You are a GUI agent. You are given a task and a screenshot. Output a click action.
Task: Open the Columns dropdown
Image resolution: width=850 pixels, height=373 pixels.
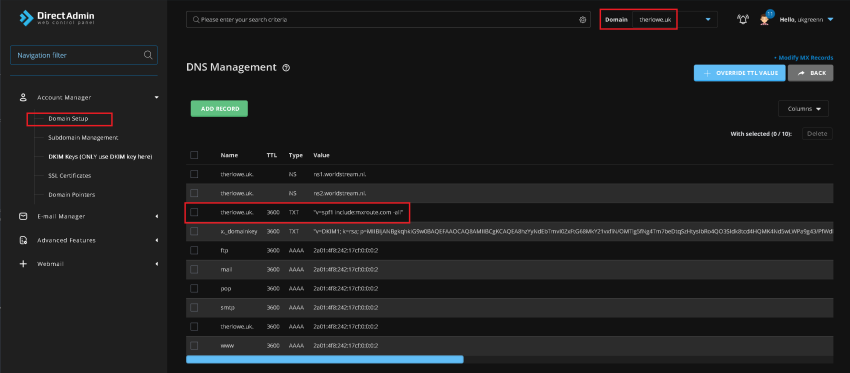803,108
